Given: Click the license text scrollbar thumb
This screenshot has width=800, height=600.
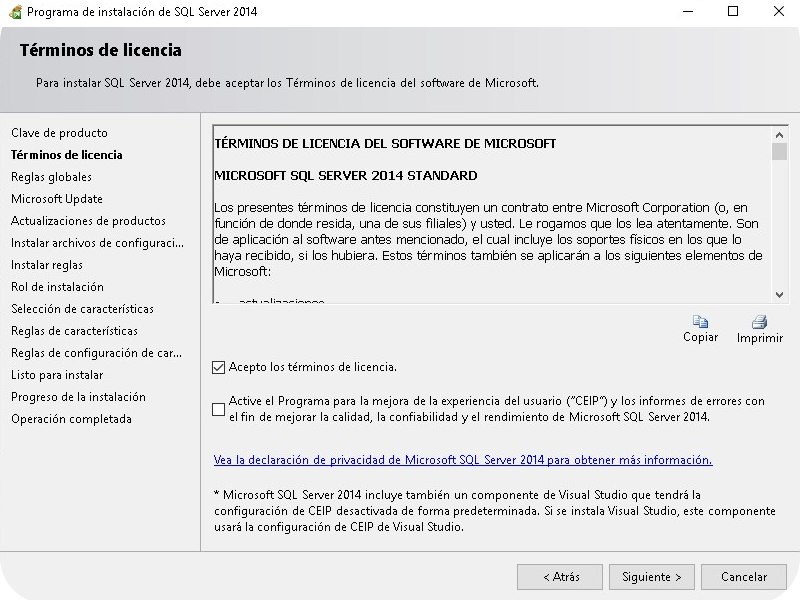Looking at the screenshot, I should (x=780, y=152).
